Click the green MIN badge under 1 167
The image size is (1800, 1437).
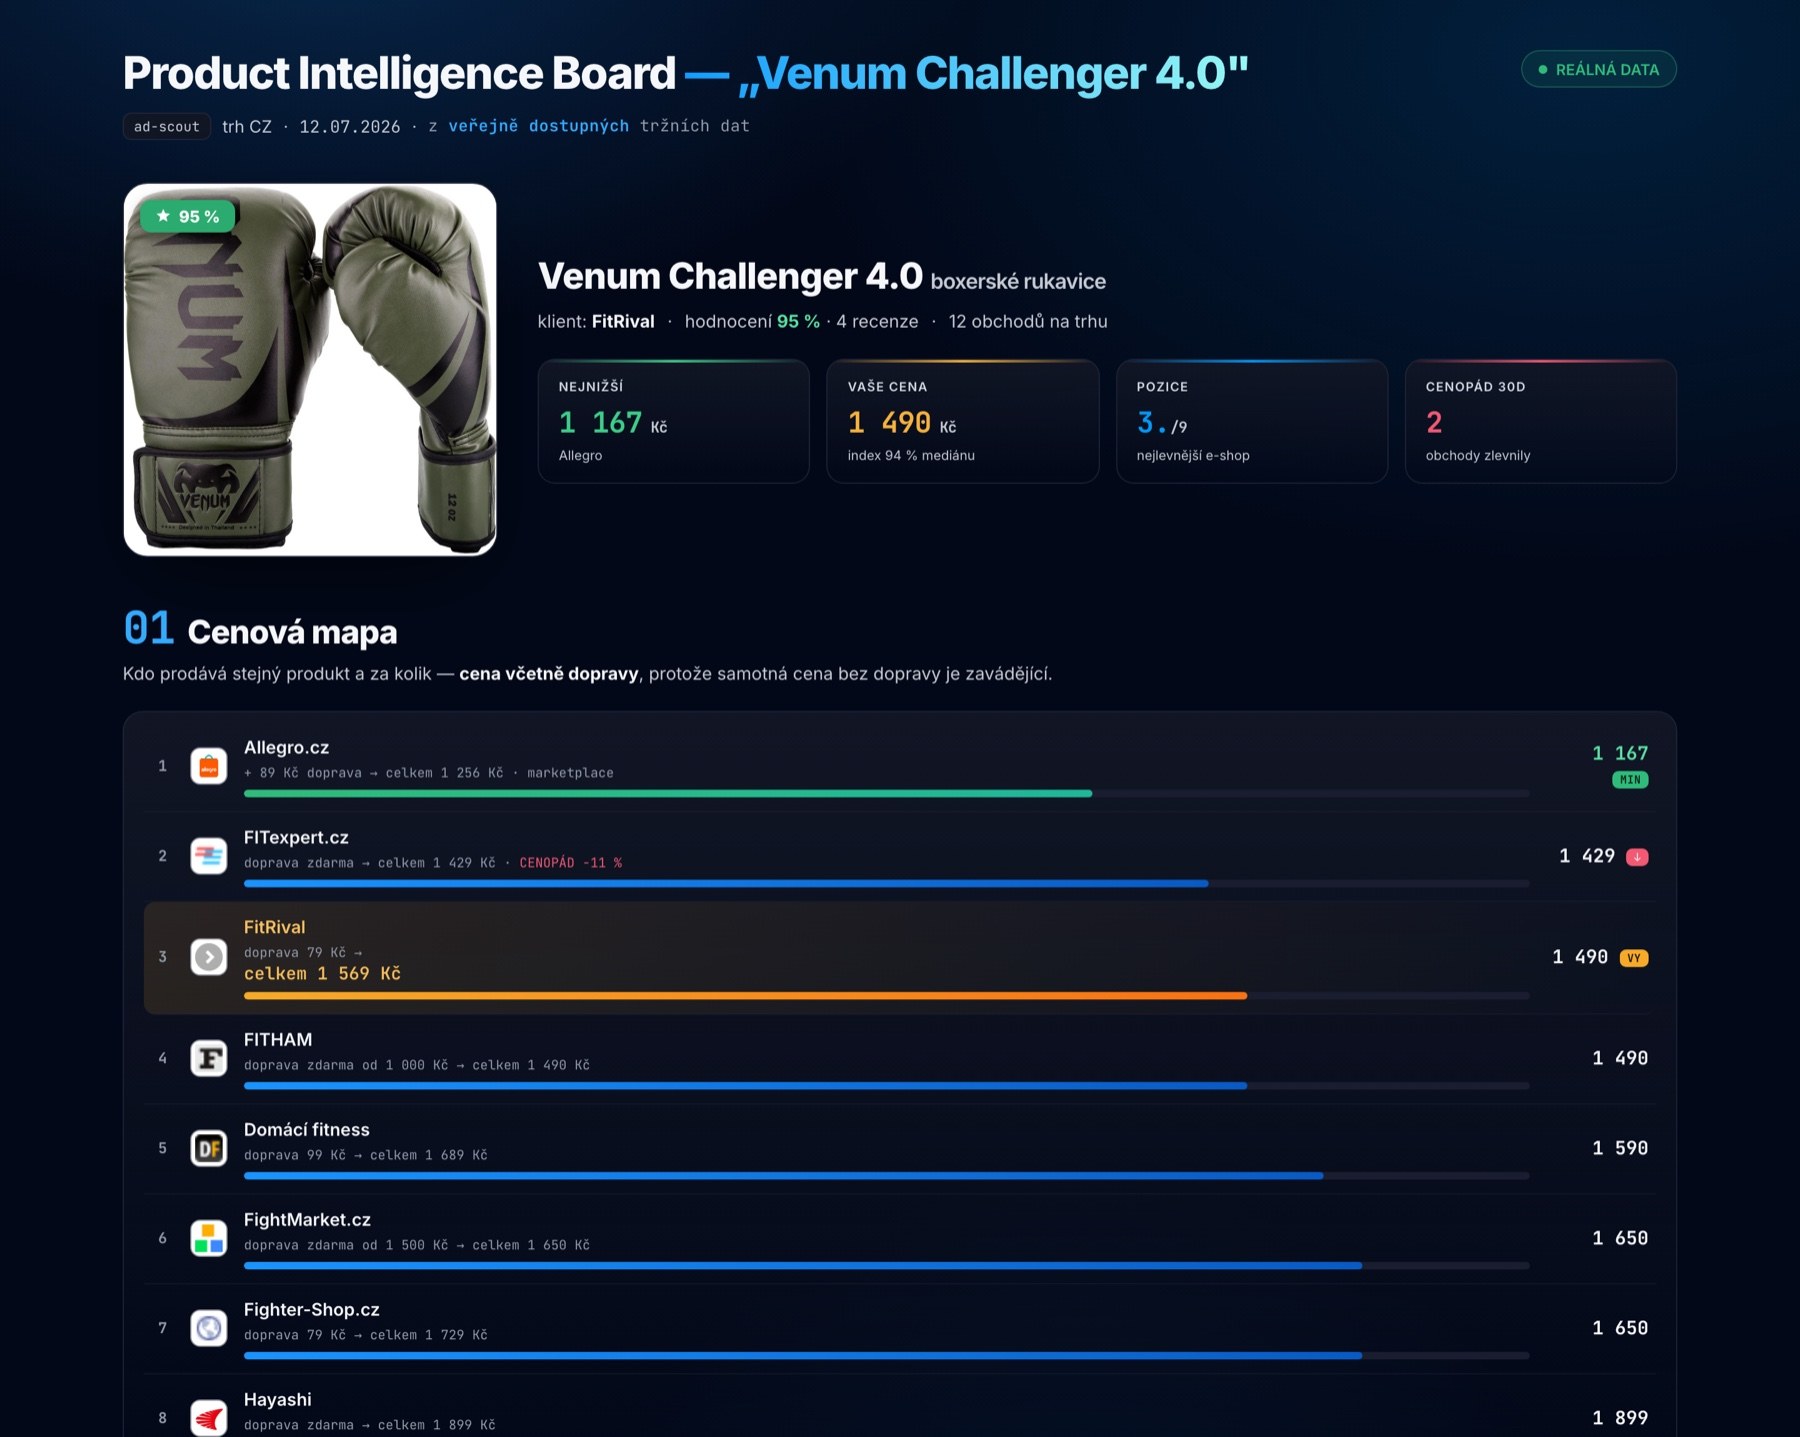(x=1630, y=780)
